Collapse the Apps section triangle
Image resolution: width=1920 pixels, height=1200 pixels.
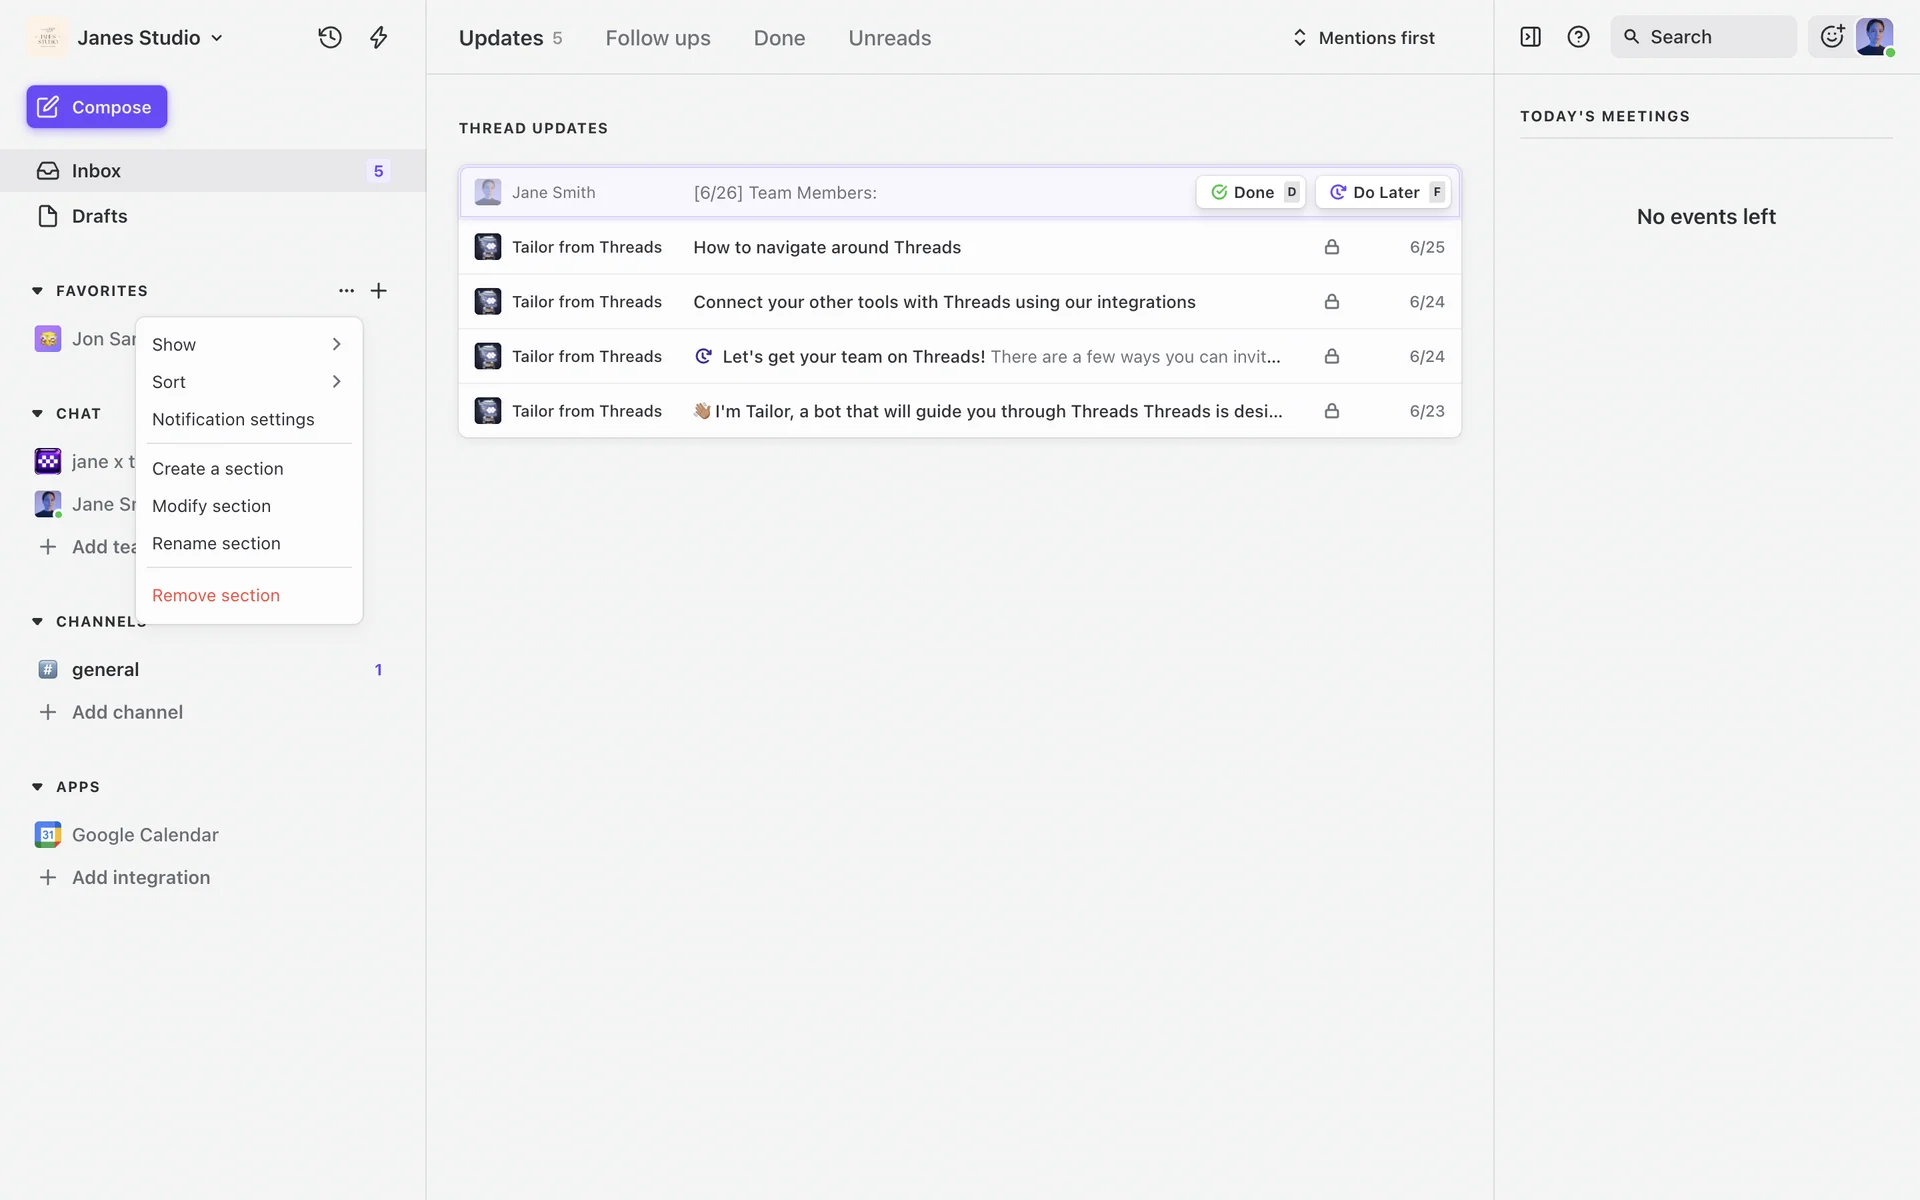pyautogui.click(x=37, y=787)
